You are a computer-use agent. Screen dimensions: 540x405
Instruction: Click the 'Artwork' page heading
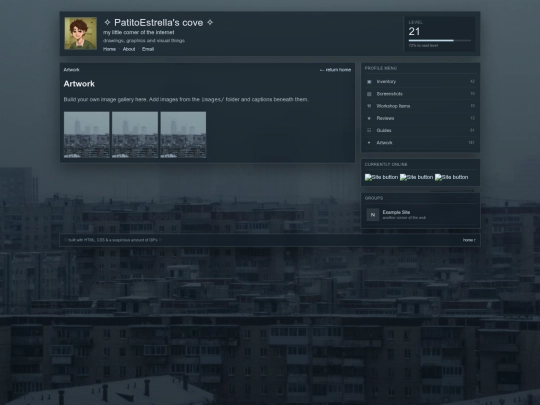pos(79,84)
